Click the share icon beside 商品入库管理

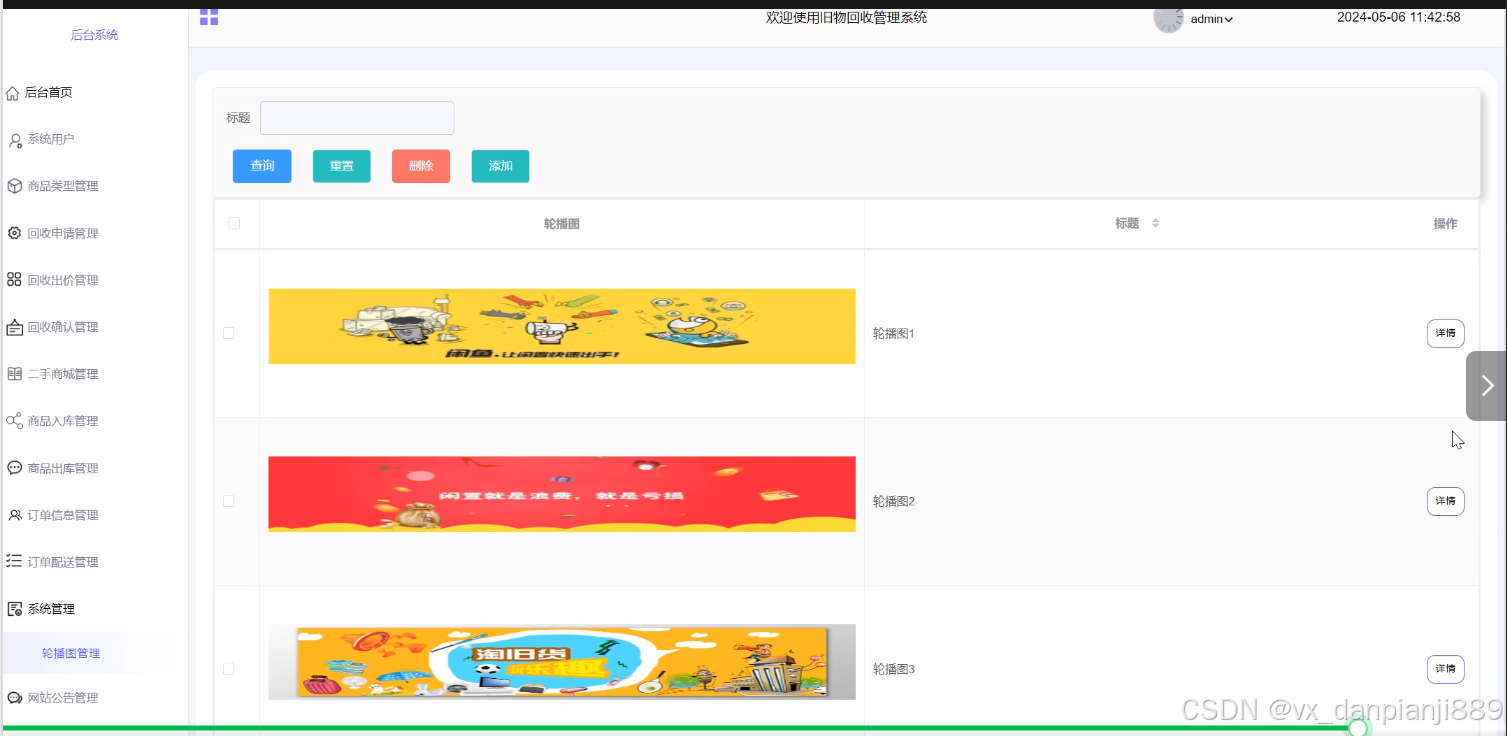(14, 421)
